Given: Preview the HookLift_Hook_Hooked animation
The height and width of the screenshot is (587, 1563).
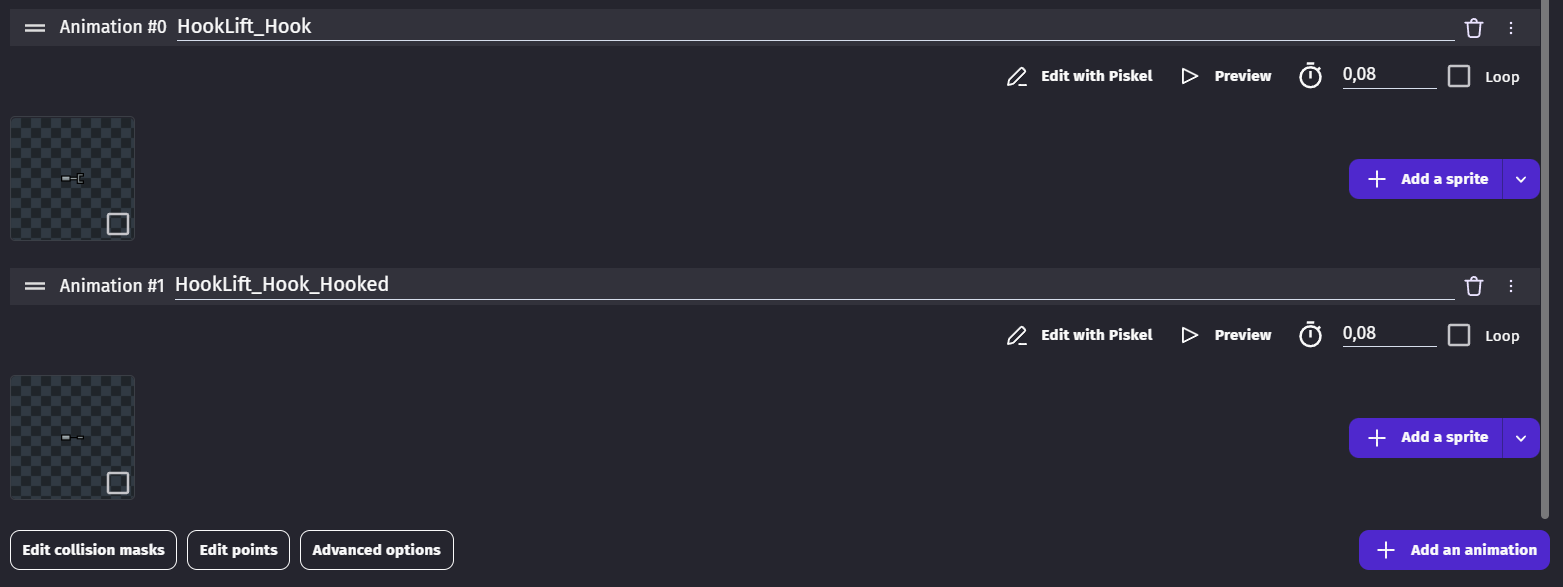Looking at the screenshot, I should [1227, 335].
